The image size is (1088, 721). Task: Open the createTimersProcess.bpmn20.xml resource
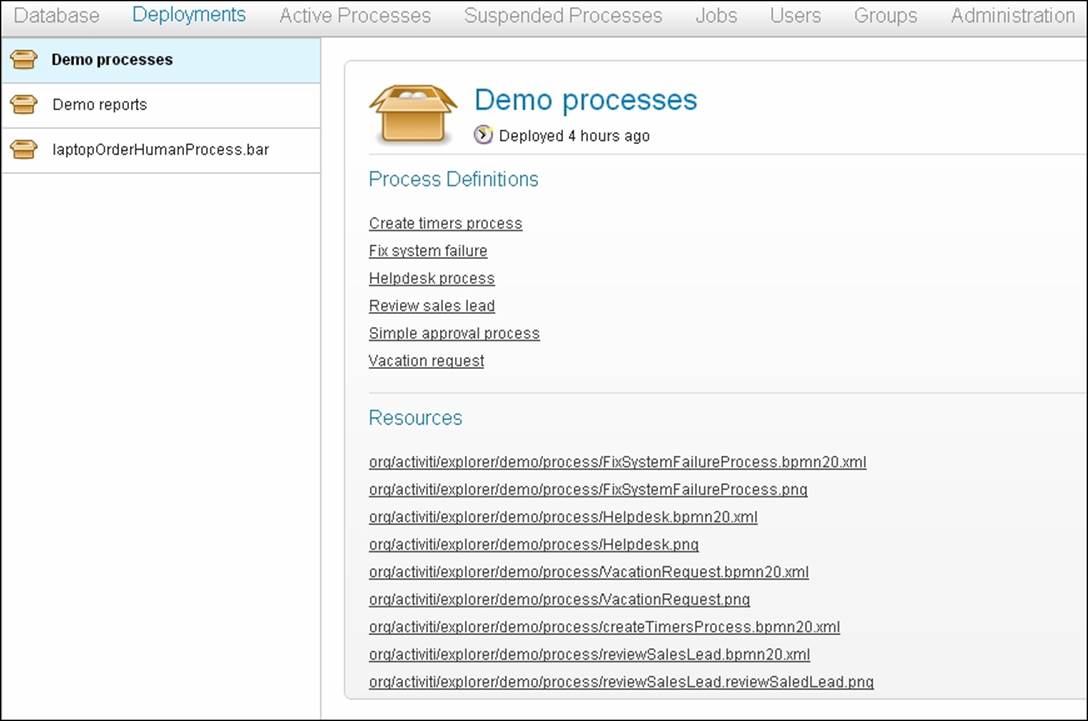[604, 627]
